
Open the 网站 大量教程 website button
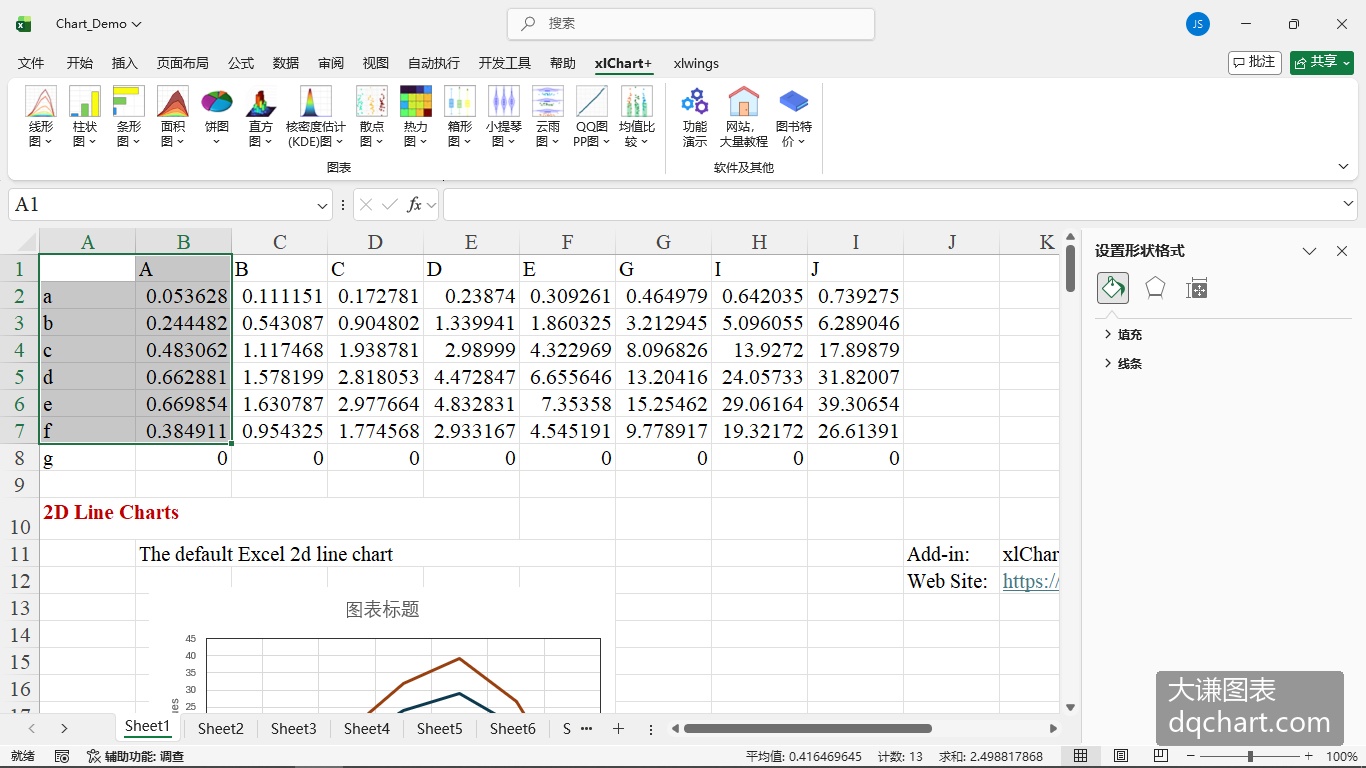point(744,117)
